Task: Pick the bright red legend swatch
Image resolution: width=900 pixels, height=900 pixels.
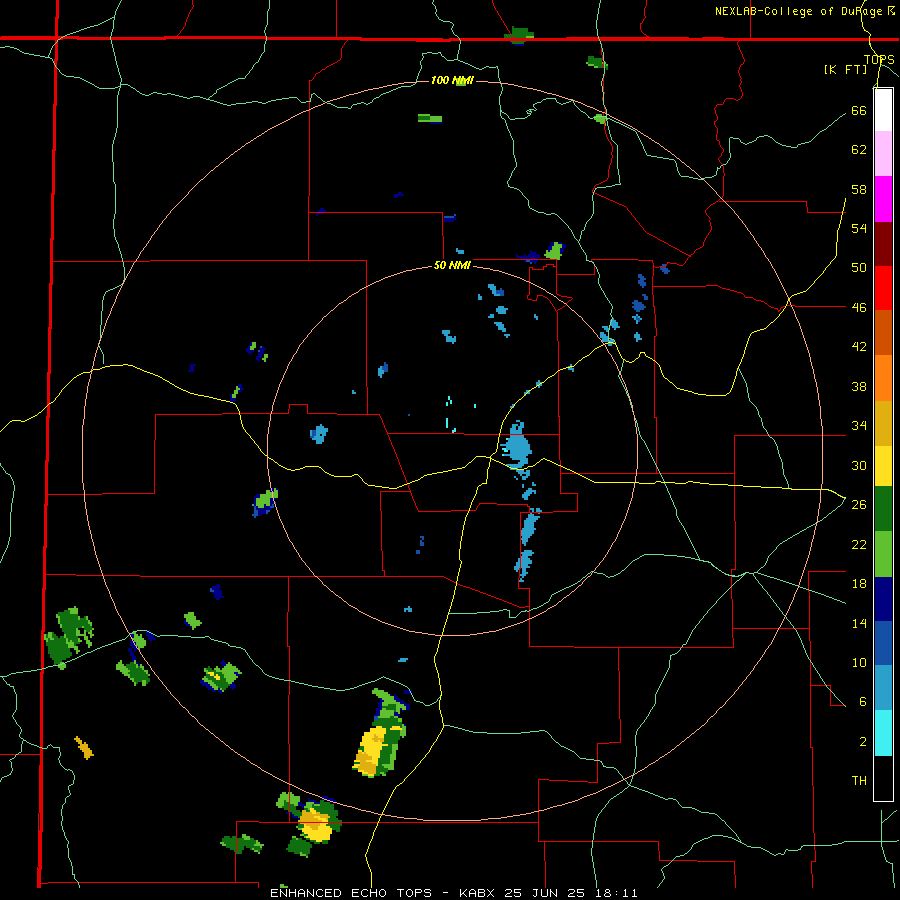Action: click(883, 288)
